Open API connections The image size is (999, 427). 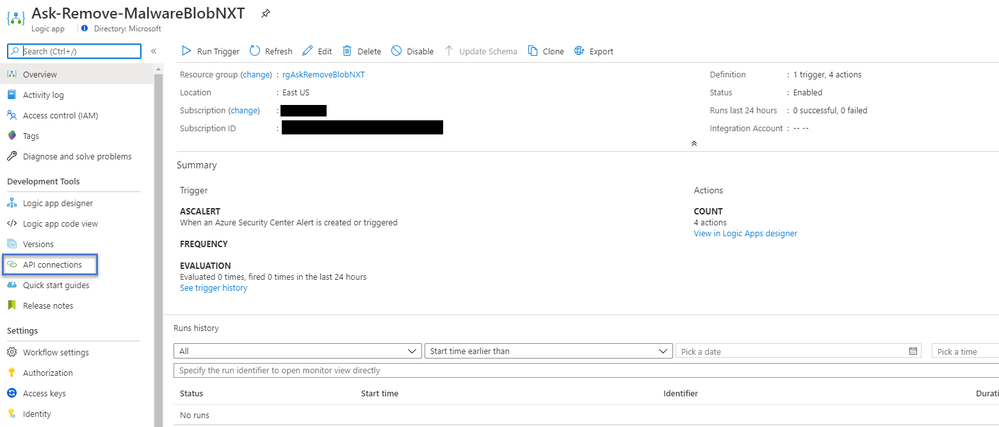(50, 264)
